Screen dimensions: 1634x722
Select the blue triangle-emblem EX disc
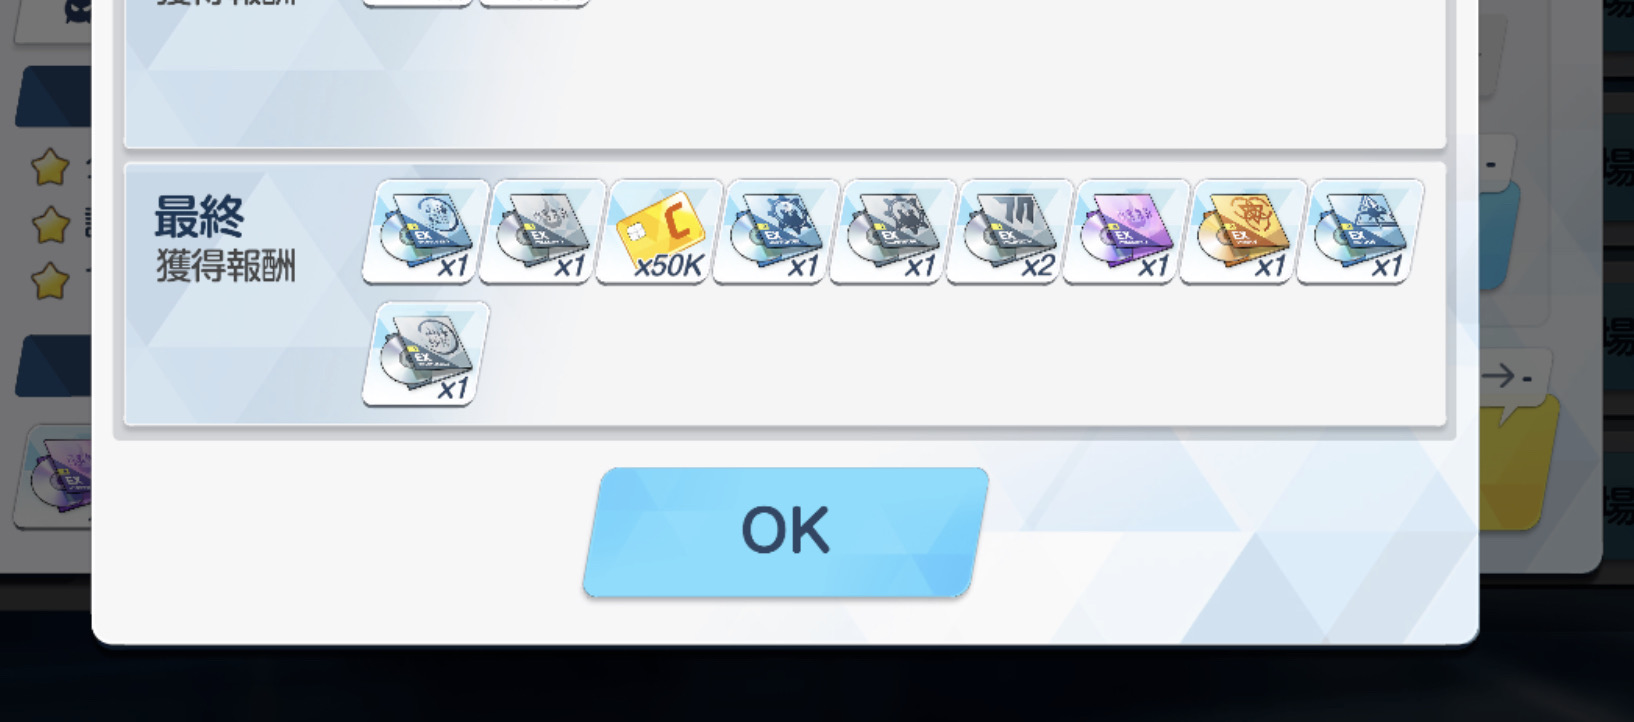coord(1361,232)
